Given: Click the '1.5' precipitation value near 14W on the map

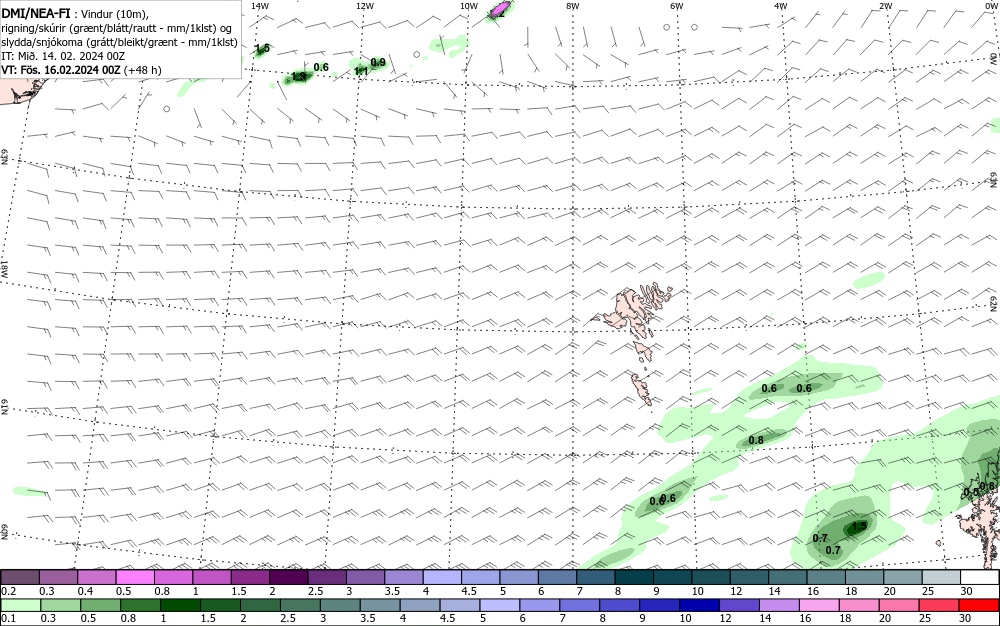Looking at the screenshot, I should click(x=262, y=48).
